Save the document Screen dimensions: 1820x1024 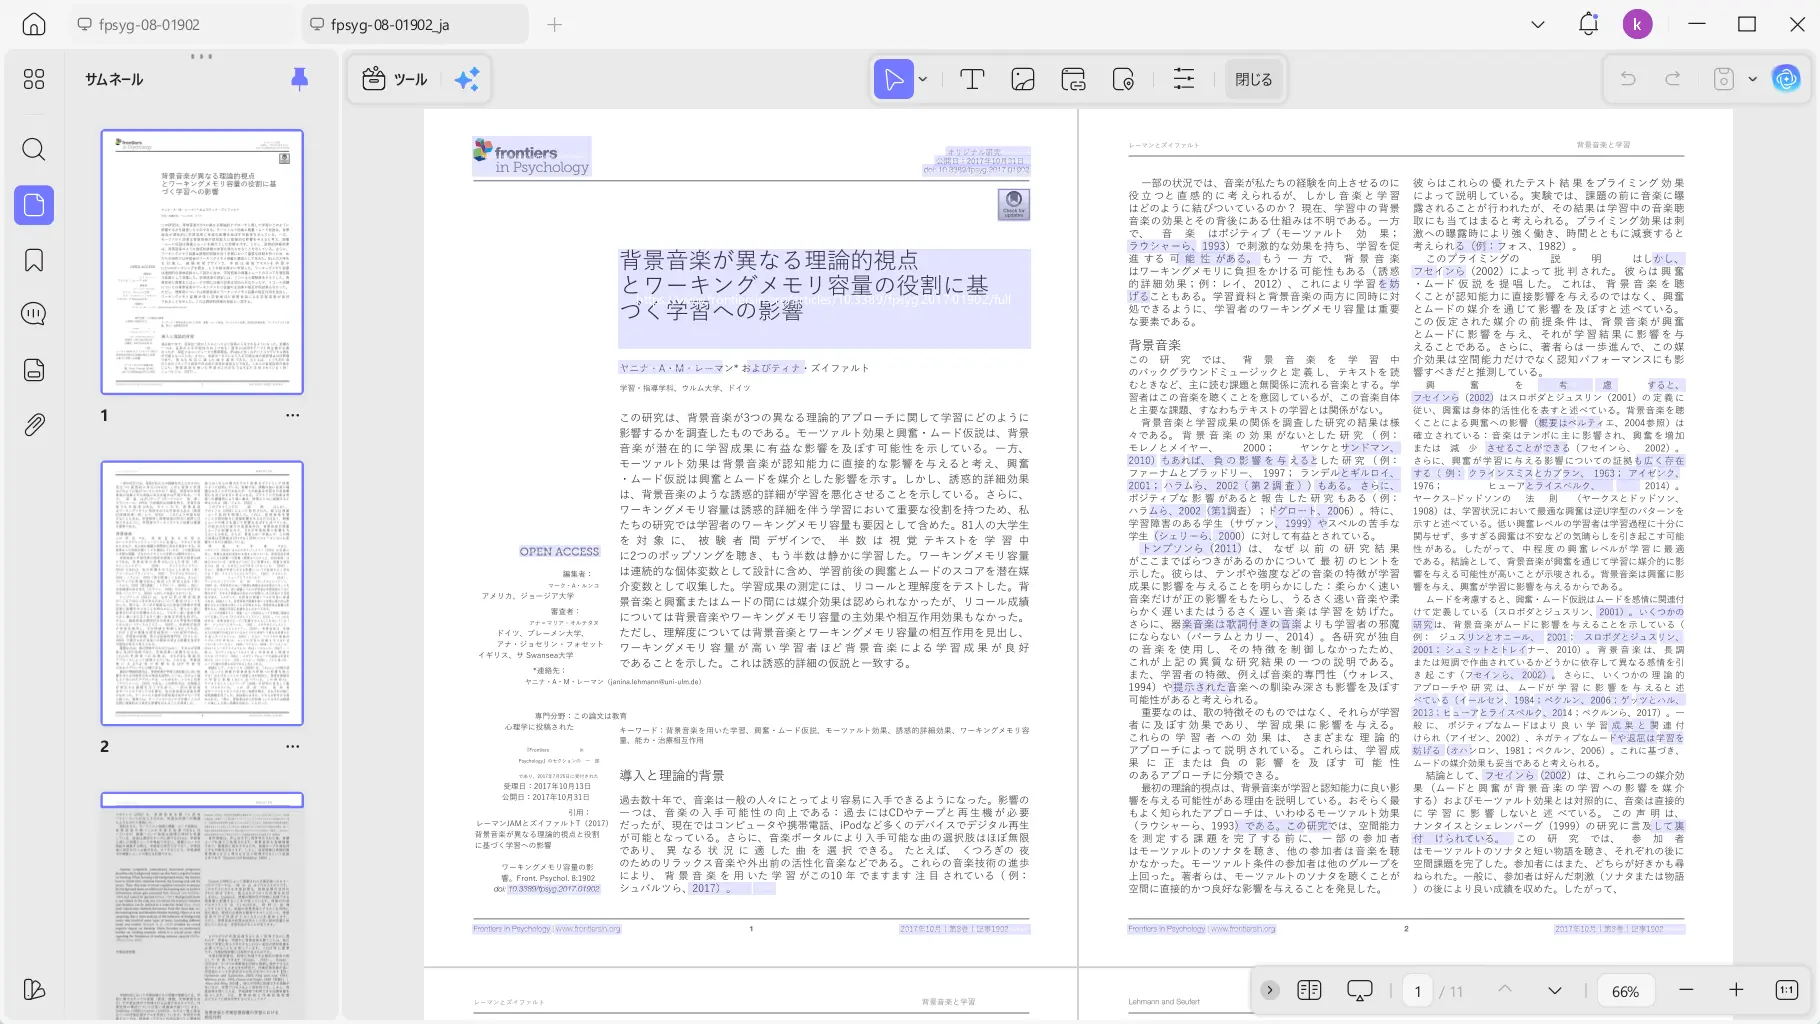1724,79
